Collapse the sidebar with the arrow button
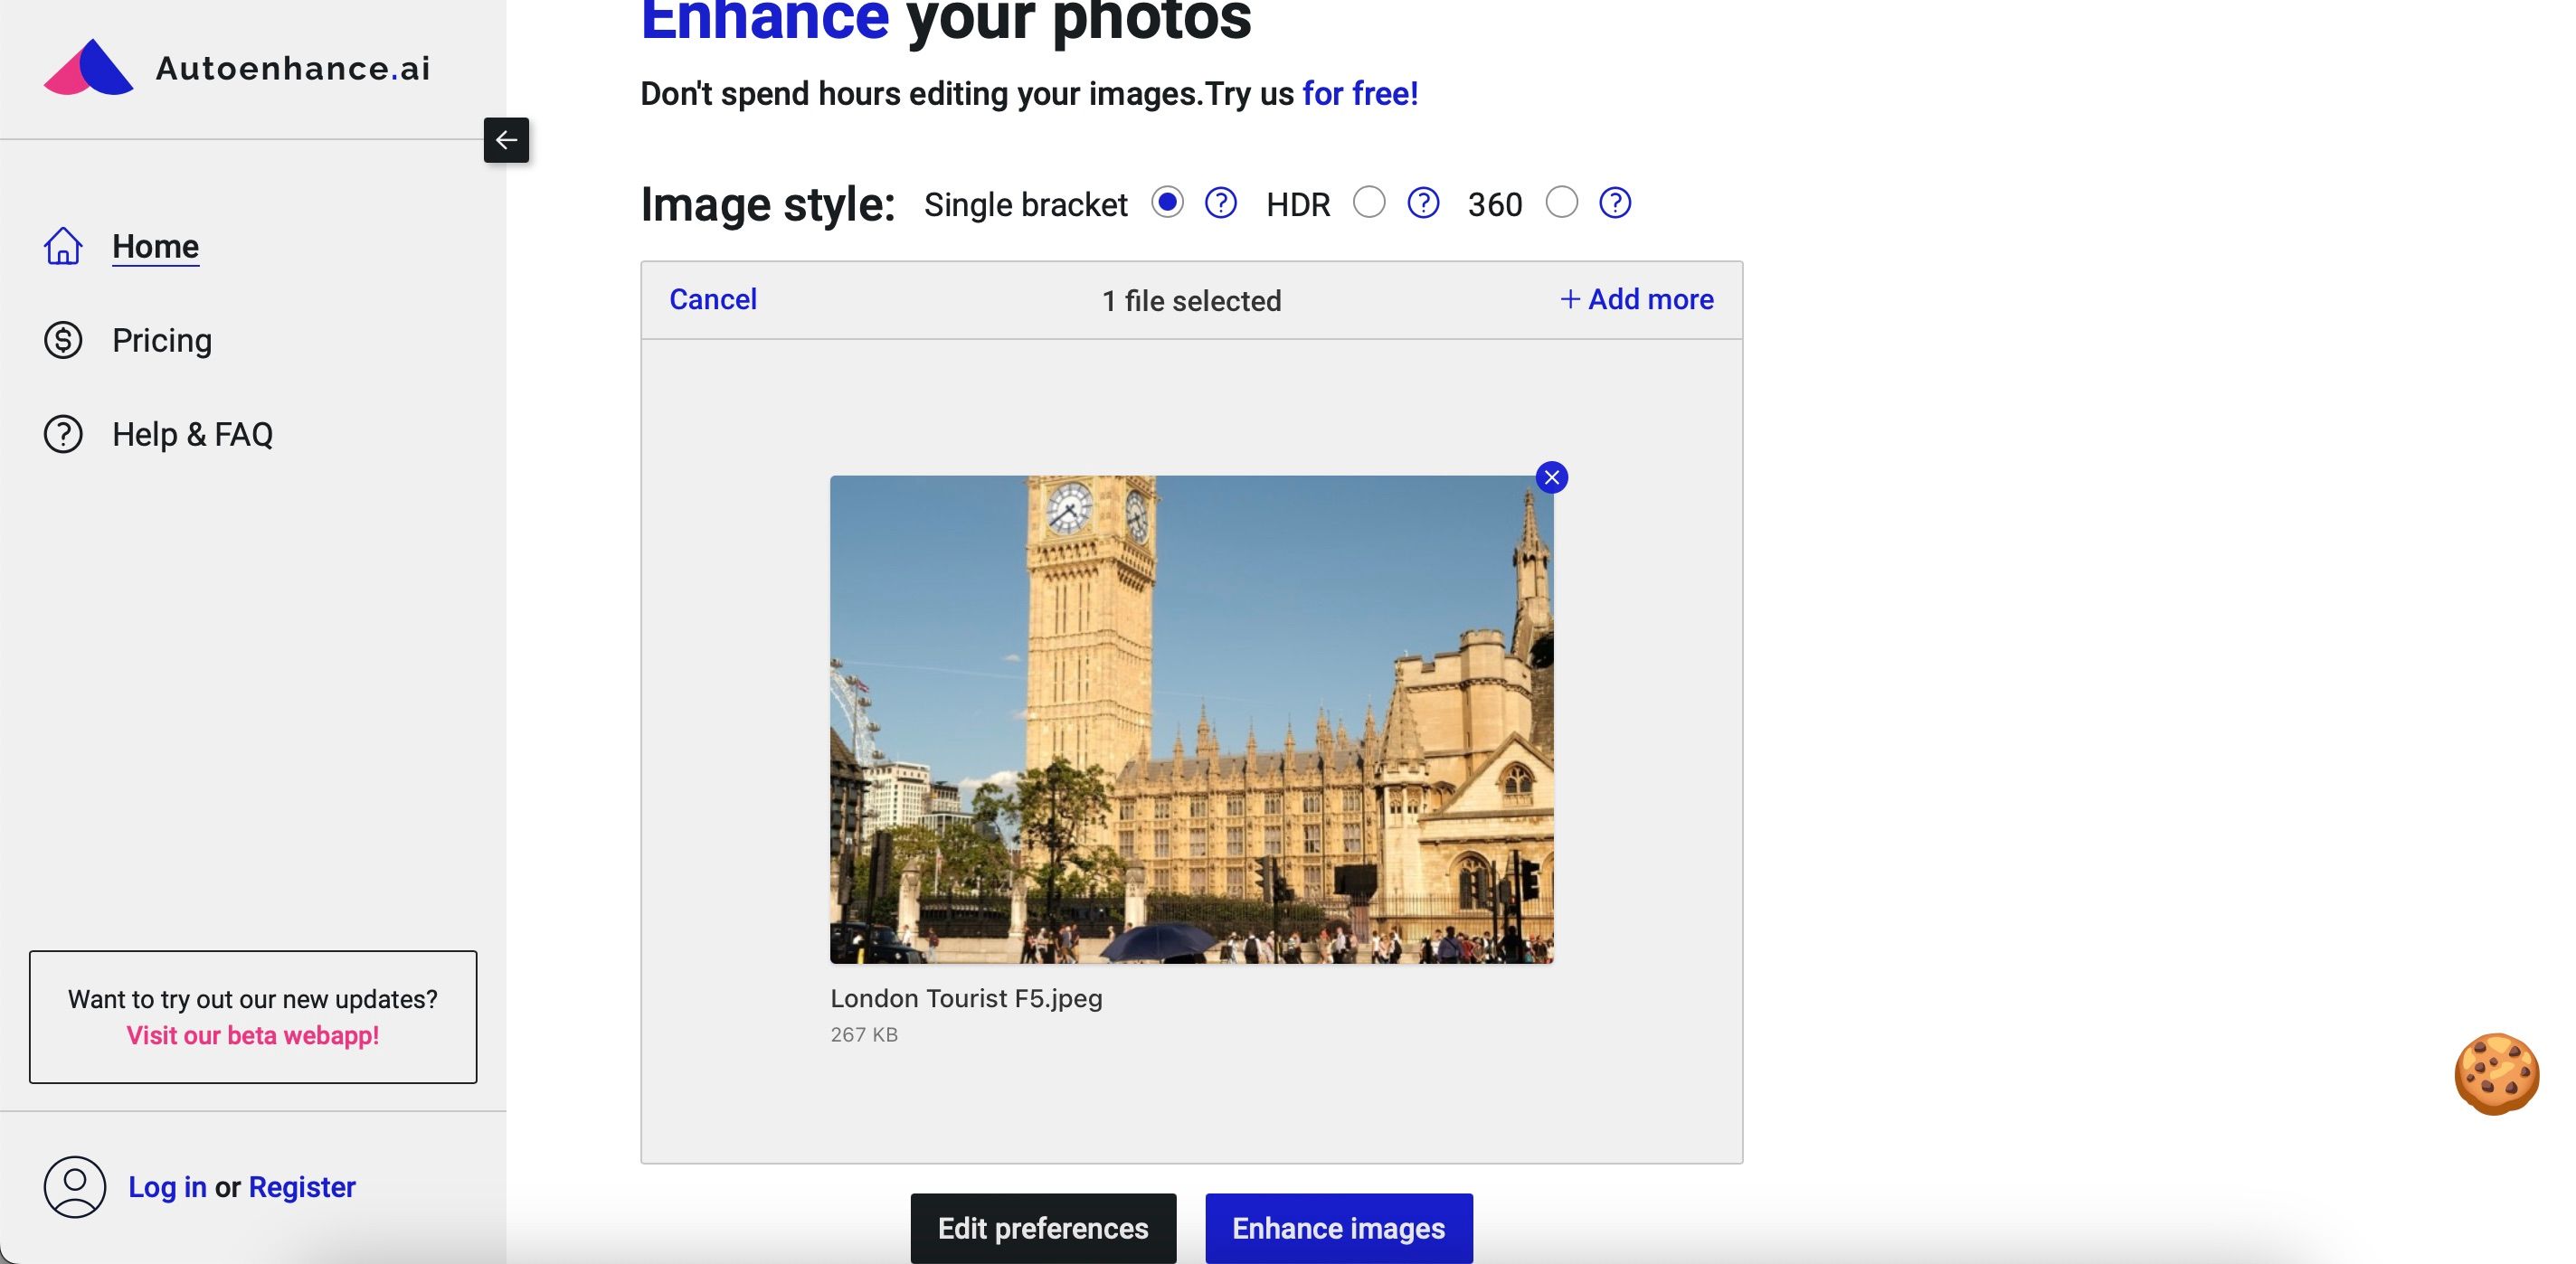This screenshot has height=1264, width=2576. (x=506, y=140)
